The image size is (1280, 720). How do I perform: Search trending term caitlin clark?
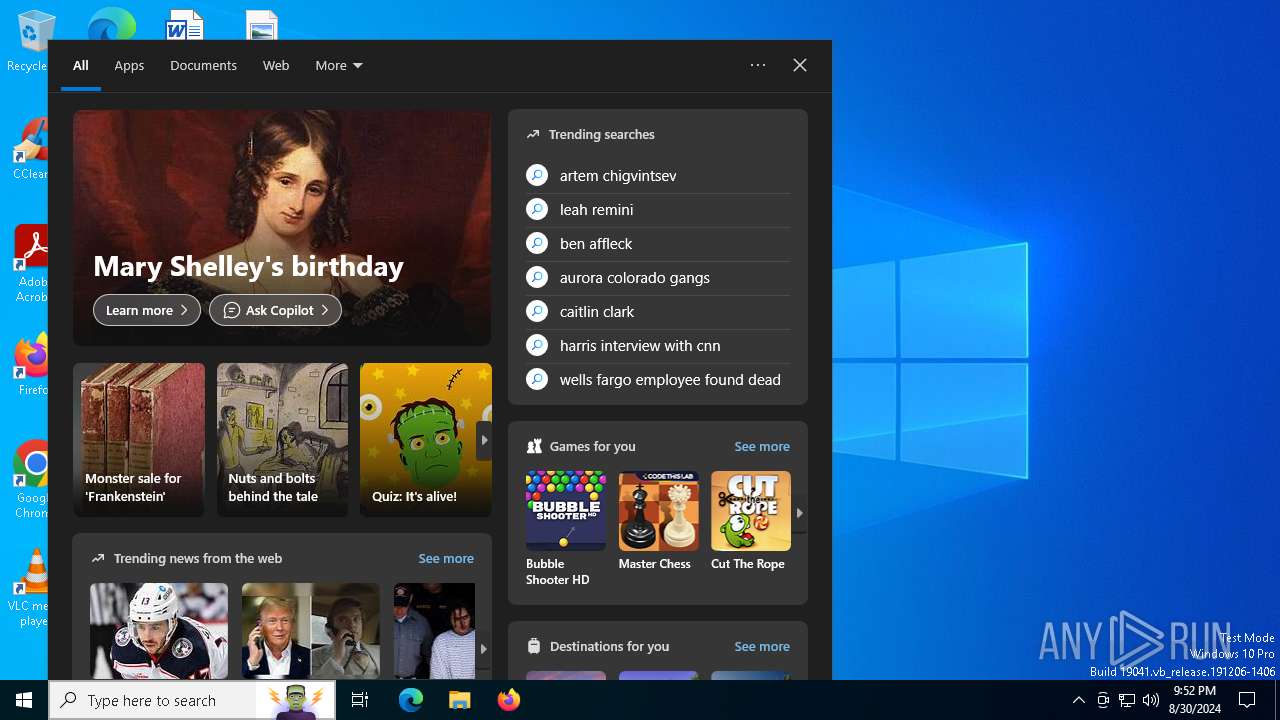pyautogui.click(x=597, y=311)
